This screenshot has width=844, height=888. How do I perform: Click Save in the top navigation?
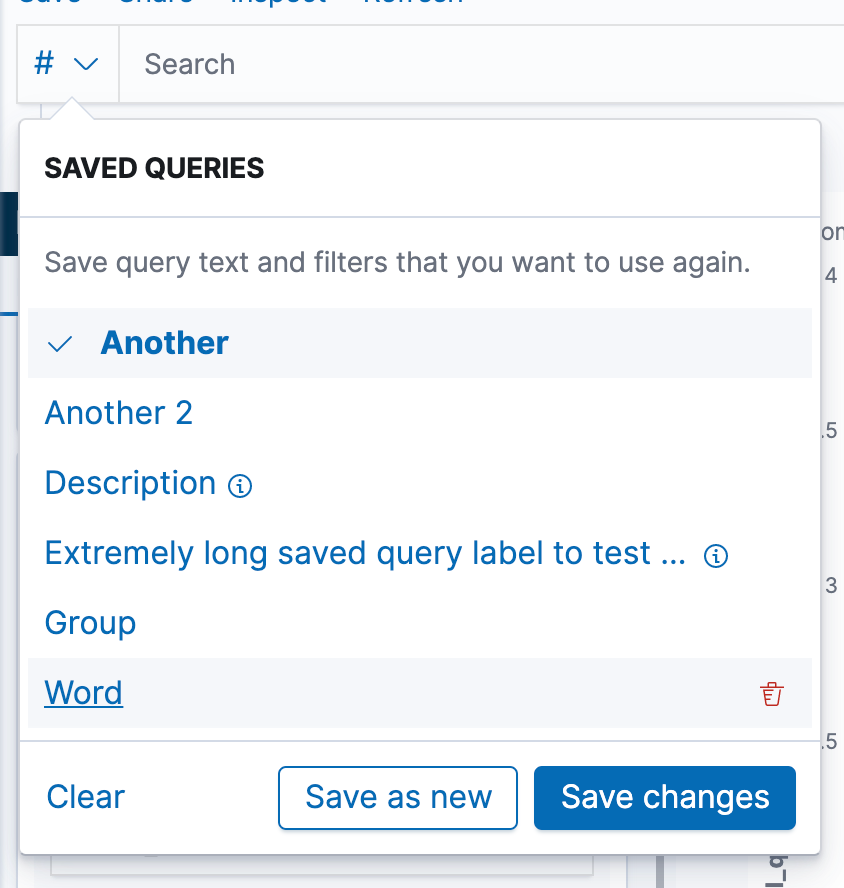click(x=50, y=2)
